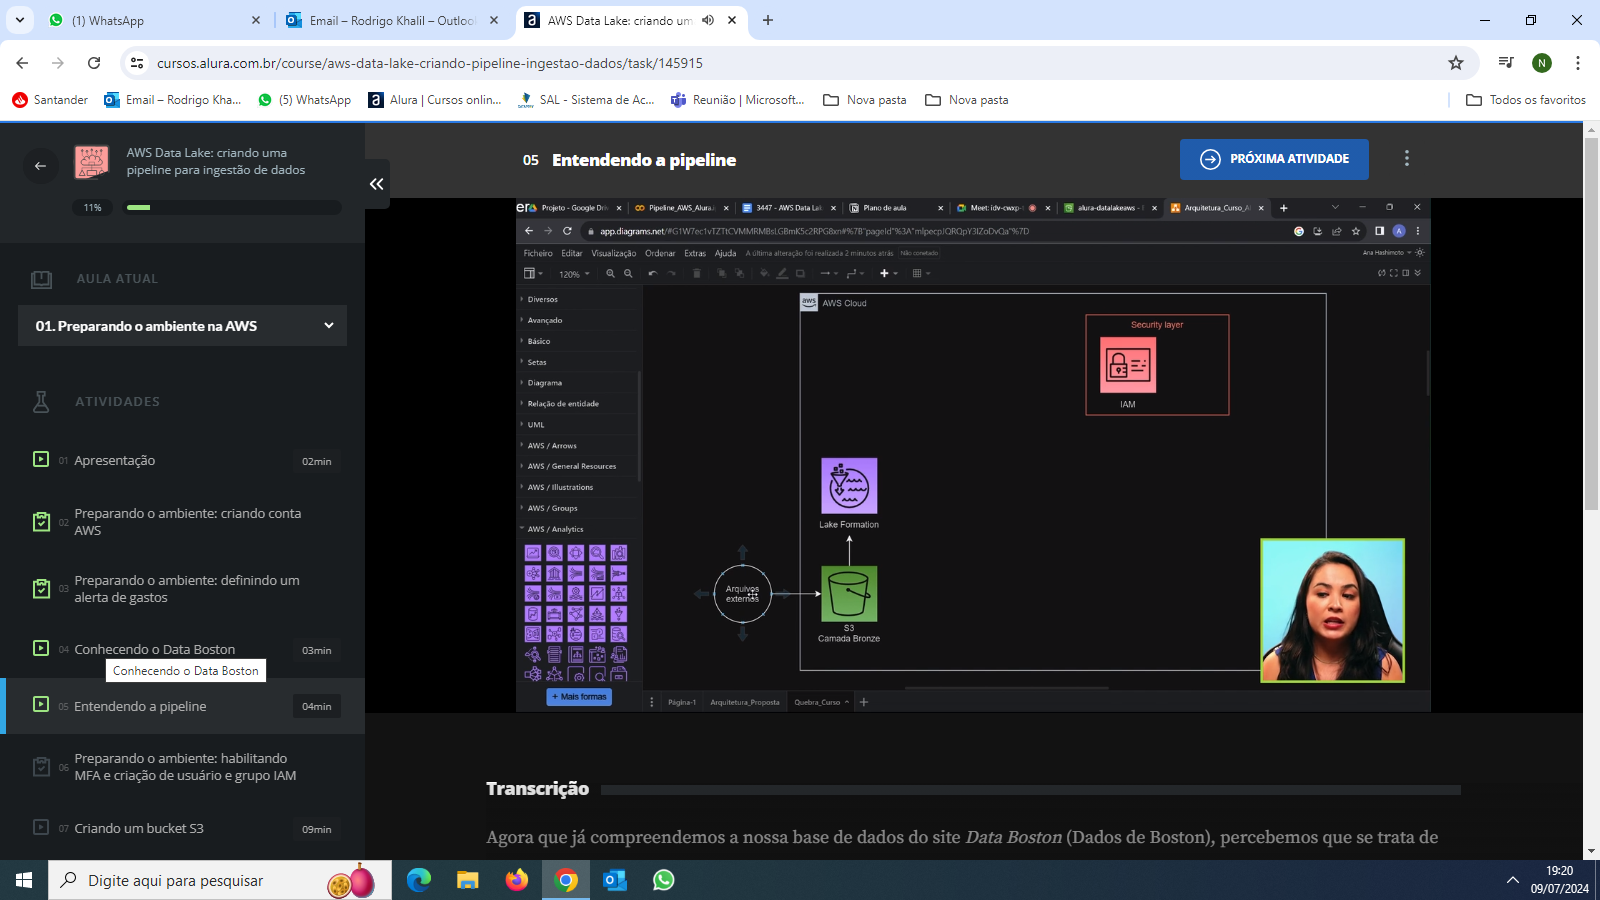Click the instructor webcam thumbnail

1333,611
